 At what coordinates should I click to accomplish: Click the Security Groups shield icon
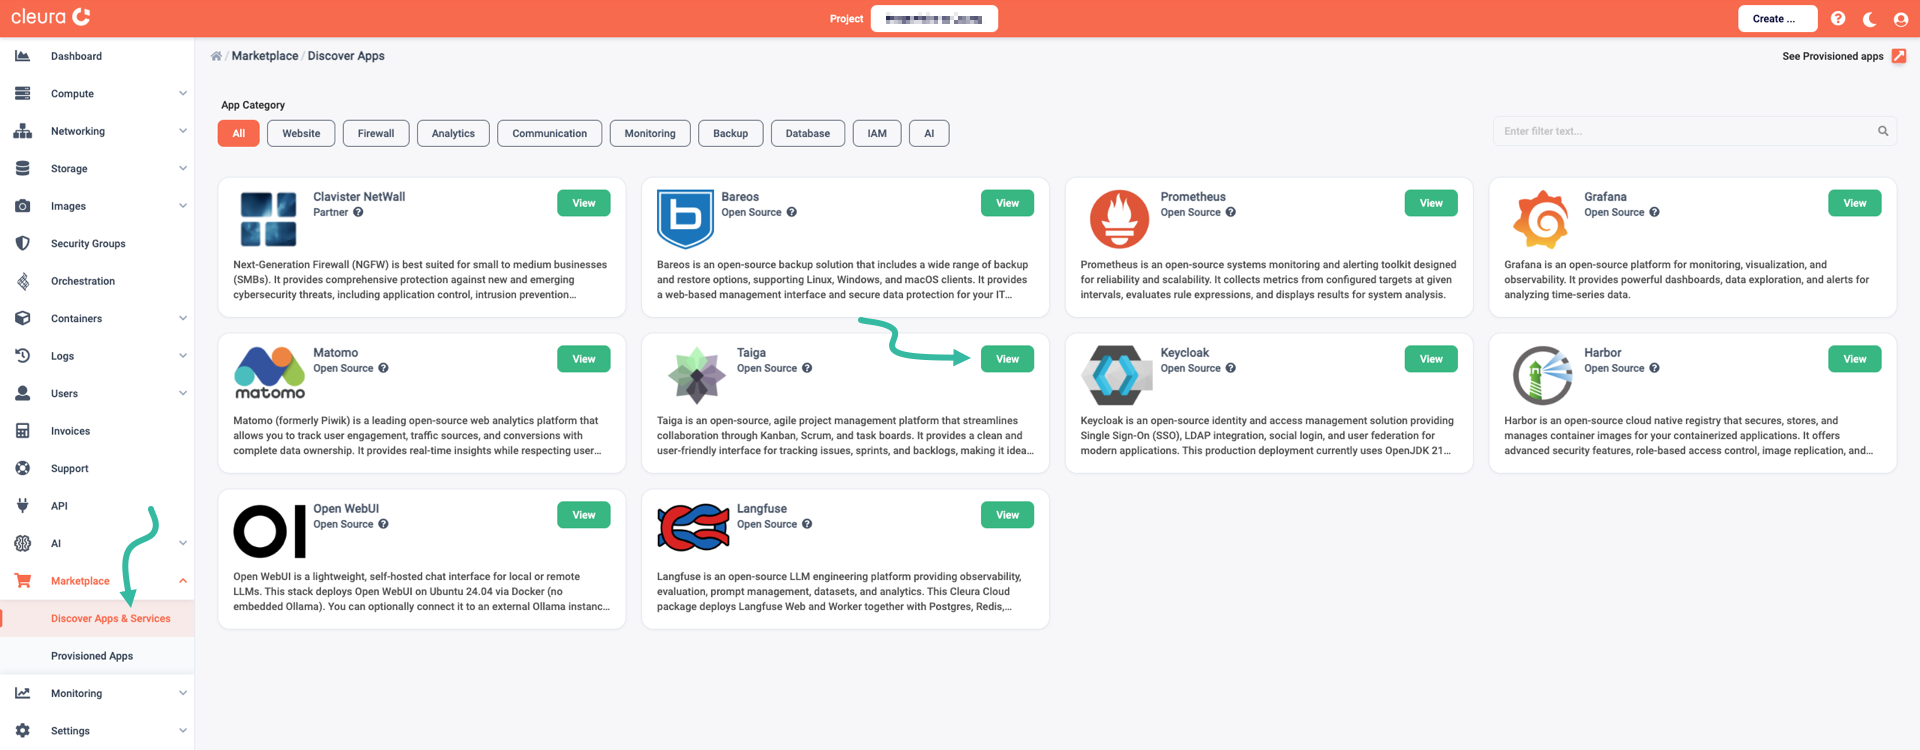point(22,243)
